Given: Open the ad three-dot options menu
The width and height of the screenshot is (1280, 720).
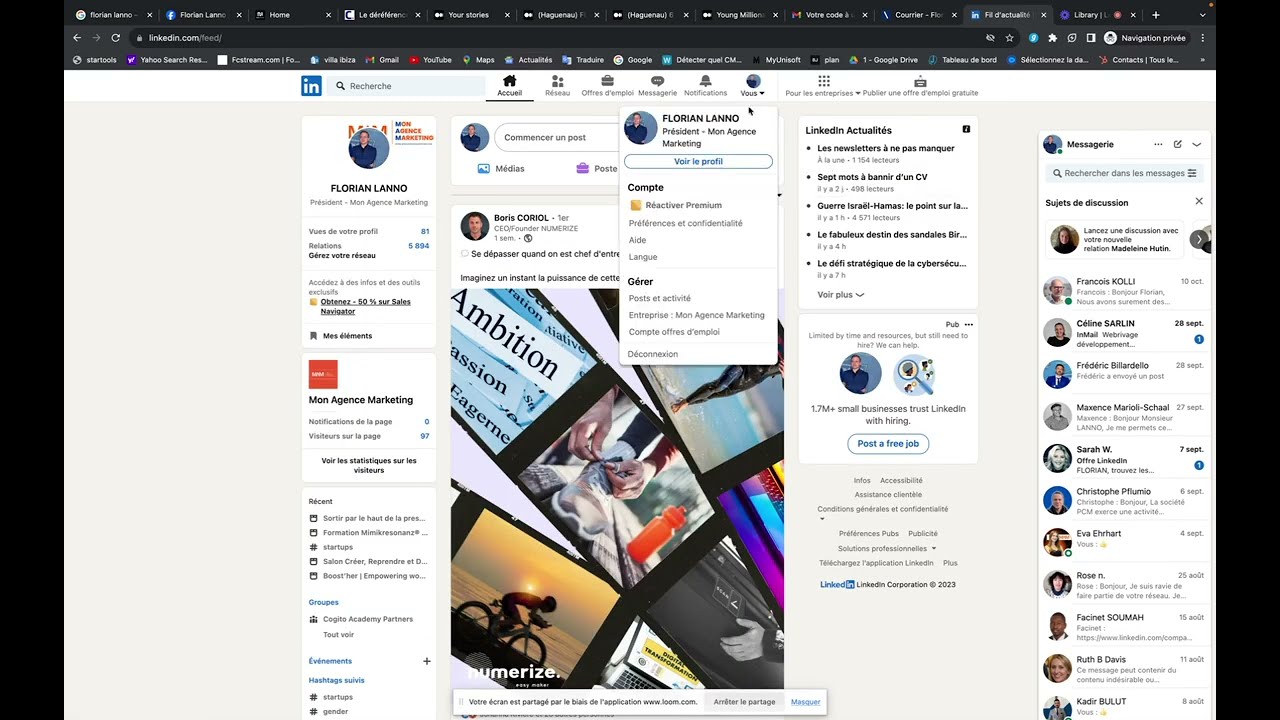Looking at the screenshot, I should pyautogui.click(x=968, y=325).
